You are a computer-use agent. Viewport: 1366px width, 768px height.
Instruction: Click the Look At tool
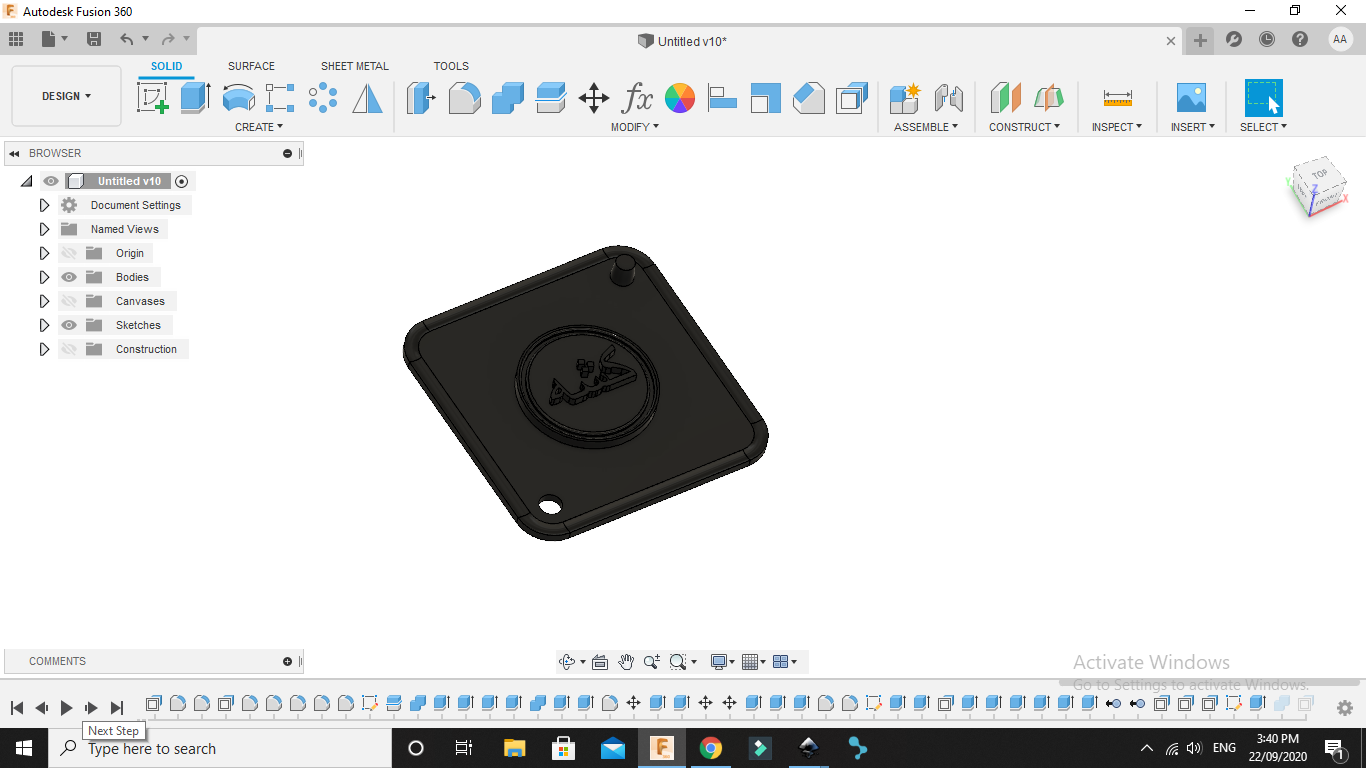[x=600, y=662]
